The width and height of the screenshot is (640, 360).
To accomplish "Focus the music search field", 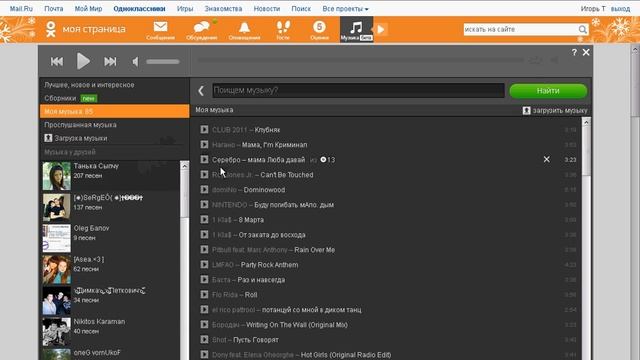I will pyautogui.click(x=358, y=91).
